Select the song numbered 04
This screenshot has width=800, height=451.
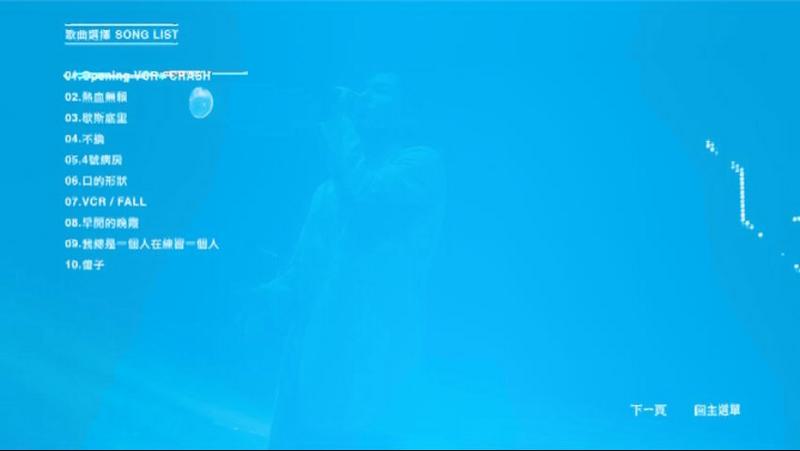click(x=85, y=139)
